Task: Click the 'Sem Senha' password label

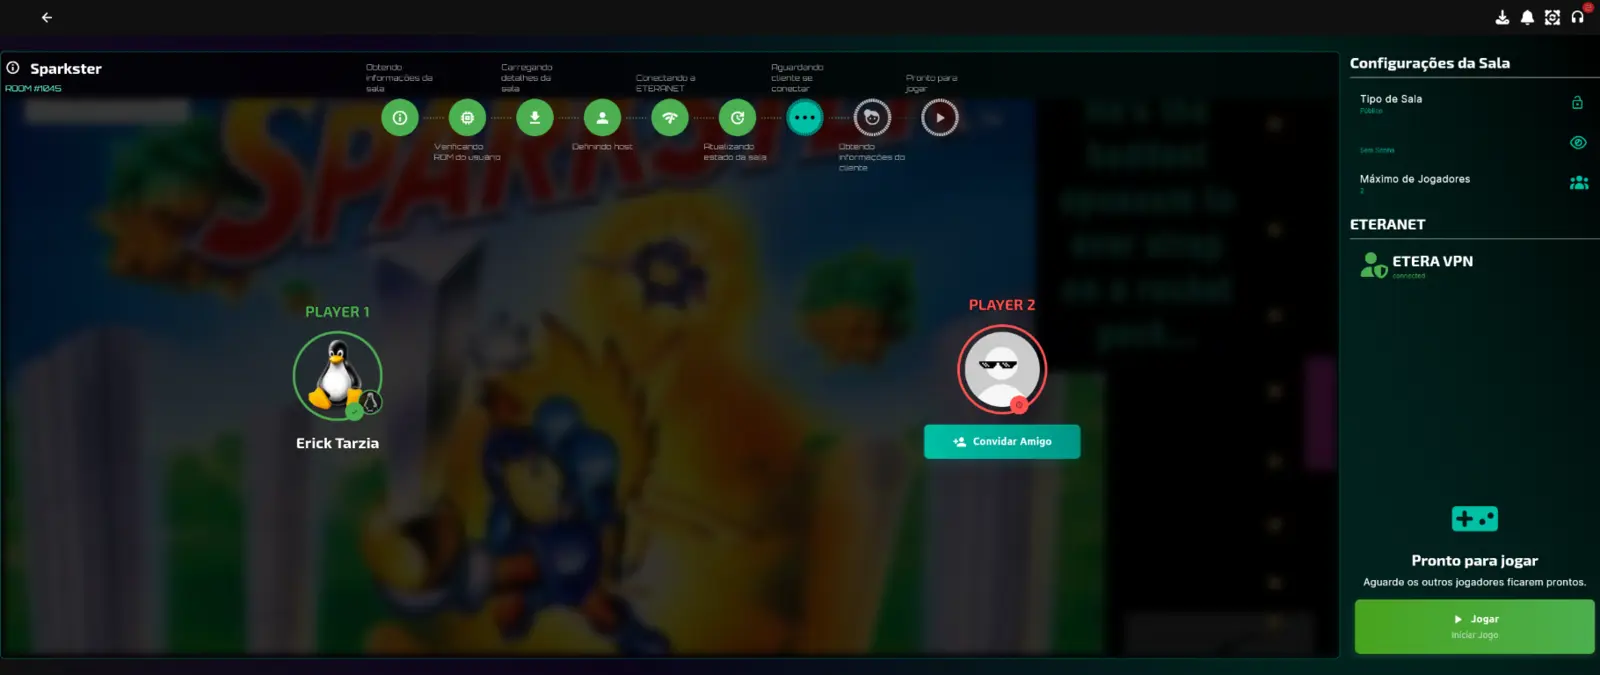Action: point(1377,150)
